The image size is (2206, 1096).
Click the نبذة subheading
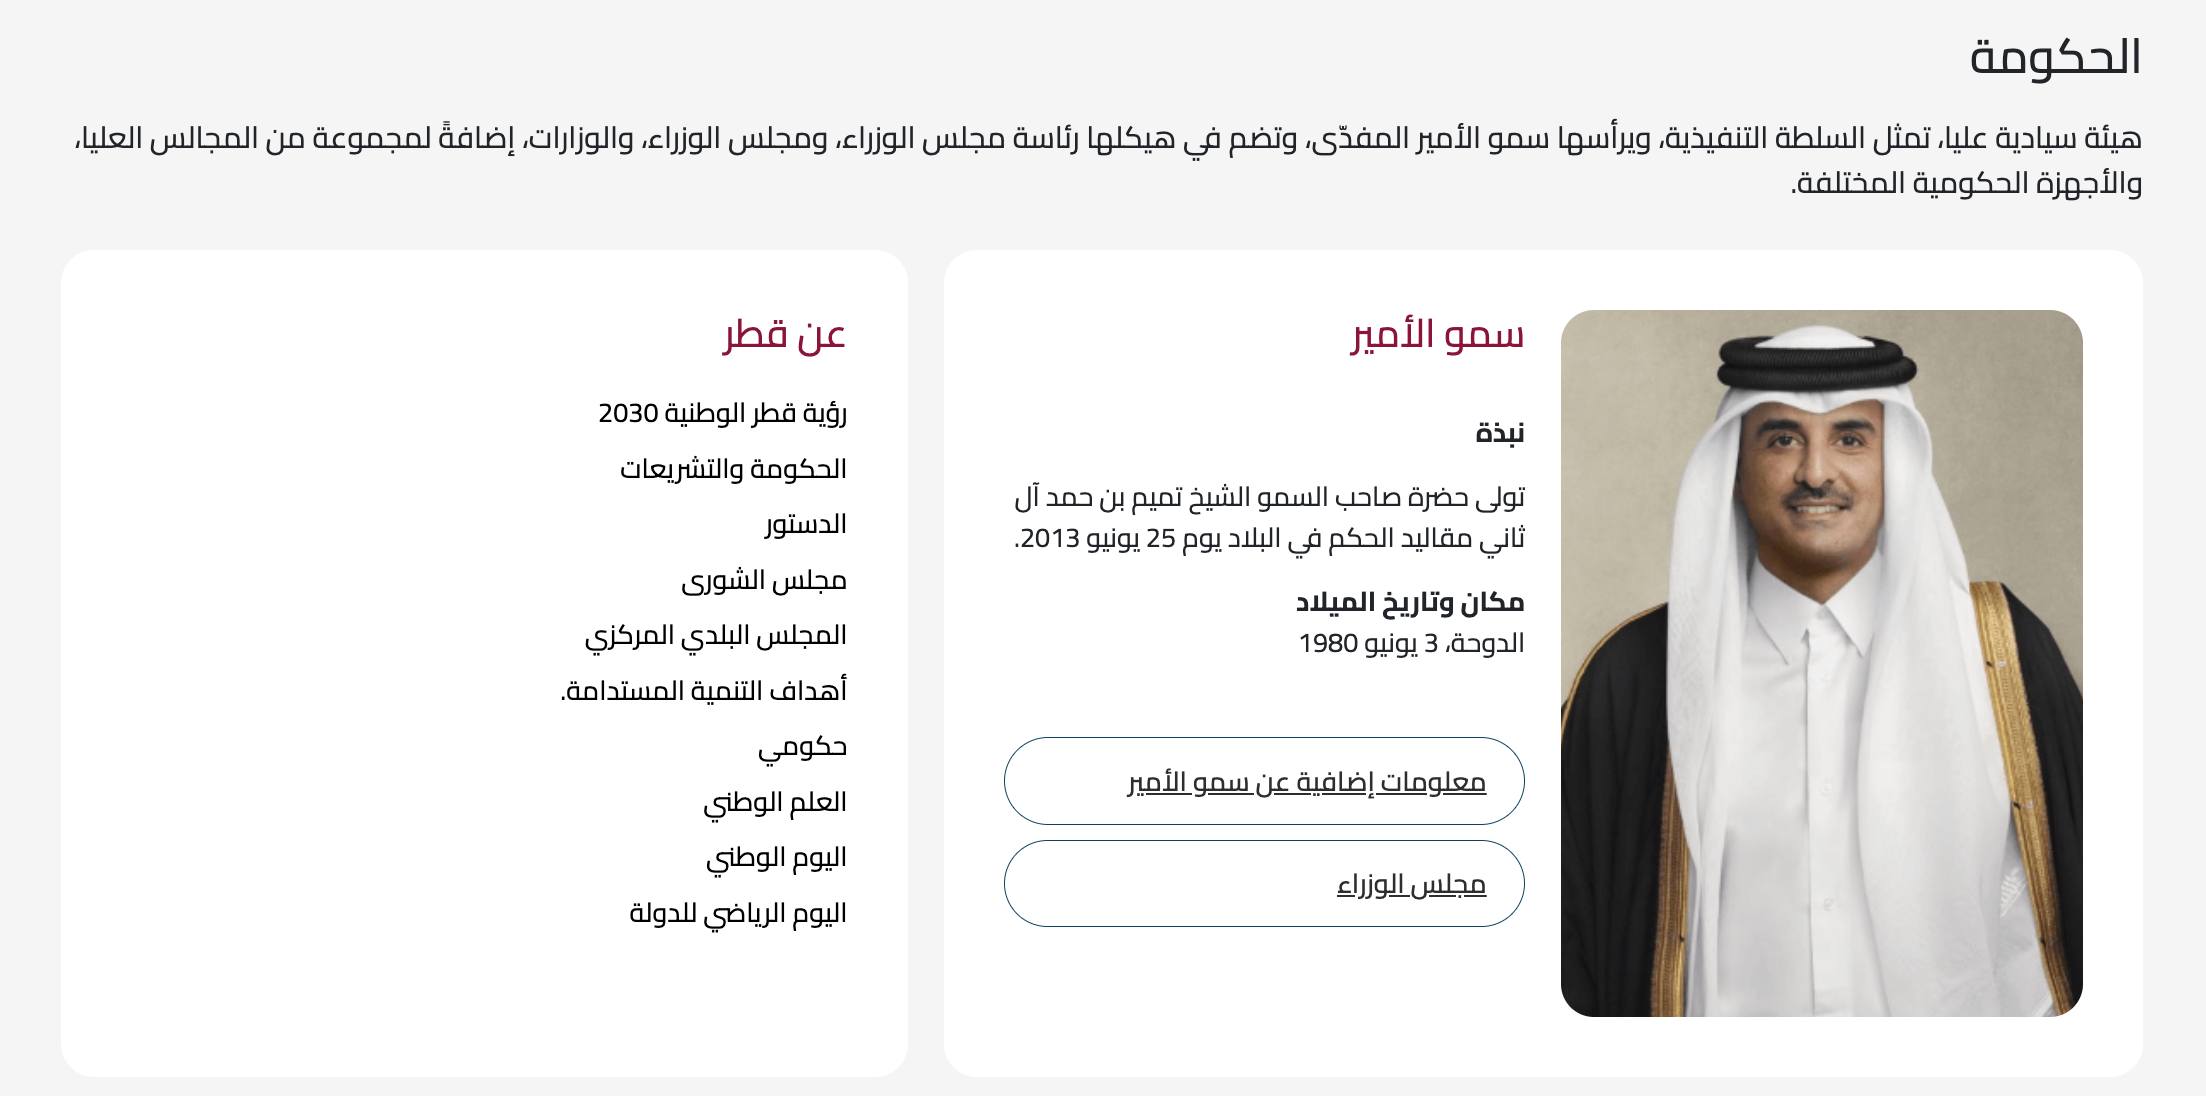point(1499,433)
